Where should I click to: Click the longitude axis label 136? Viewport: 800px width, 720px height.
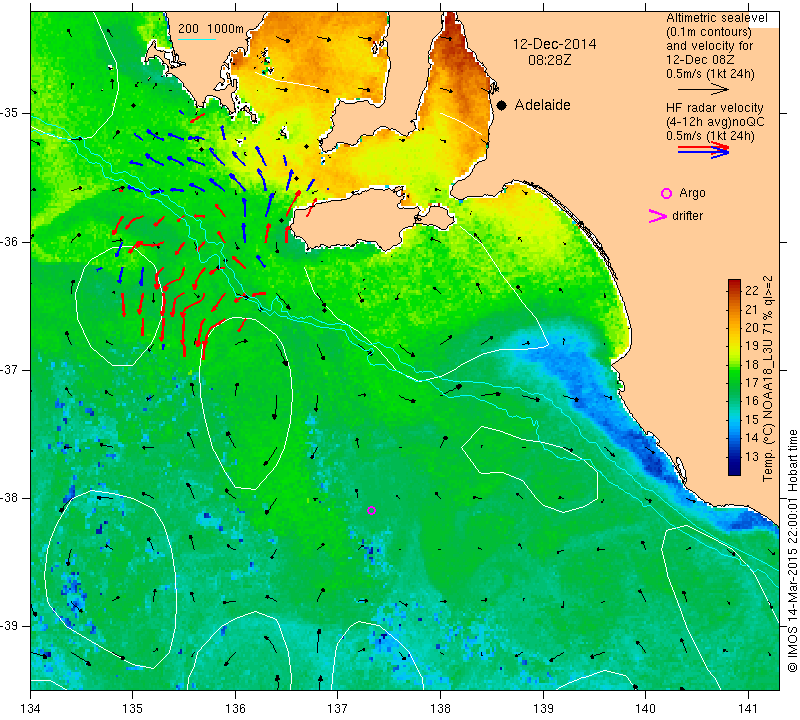tap(235, 709)
